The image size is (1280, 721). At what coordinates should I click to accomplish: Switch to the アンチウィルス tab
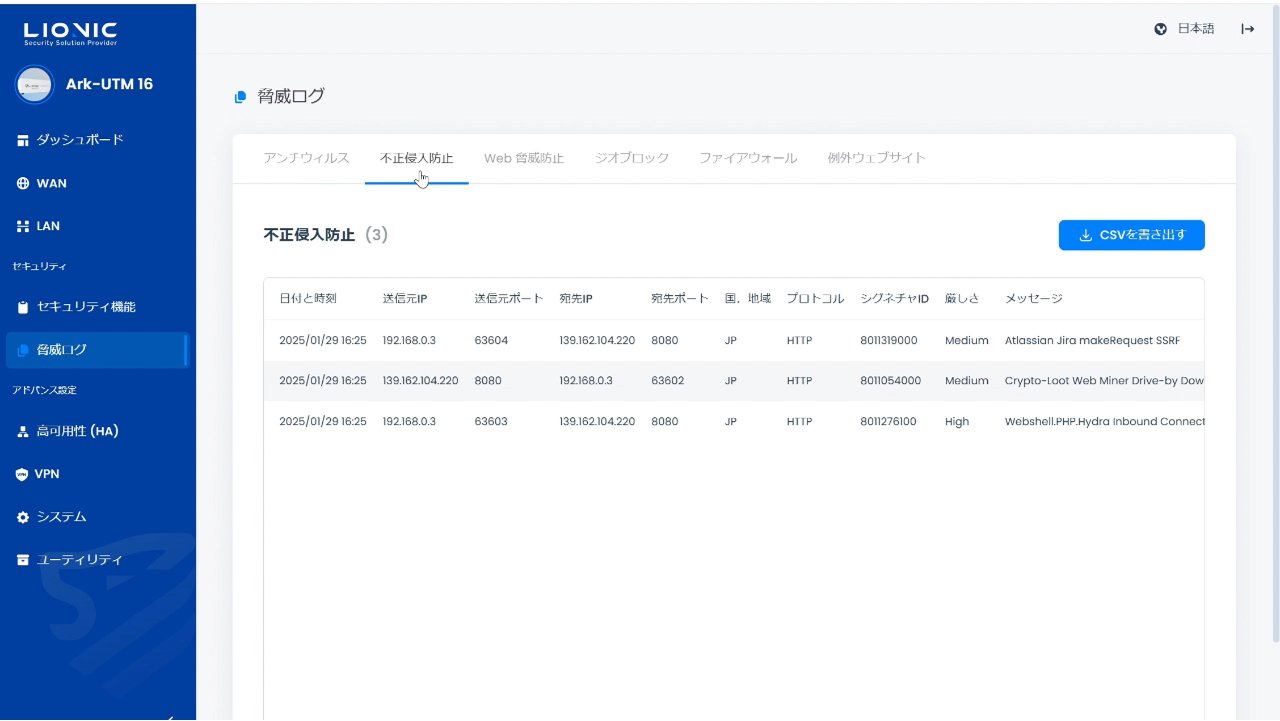(306, 158)
